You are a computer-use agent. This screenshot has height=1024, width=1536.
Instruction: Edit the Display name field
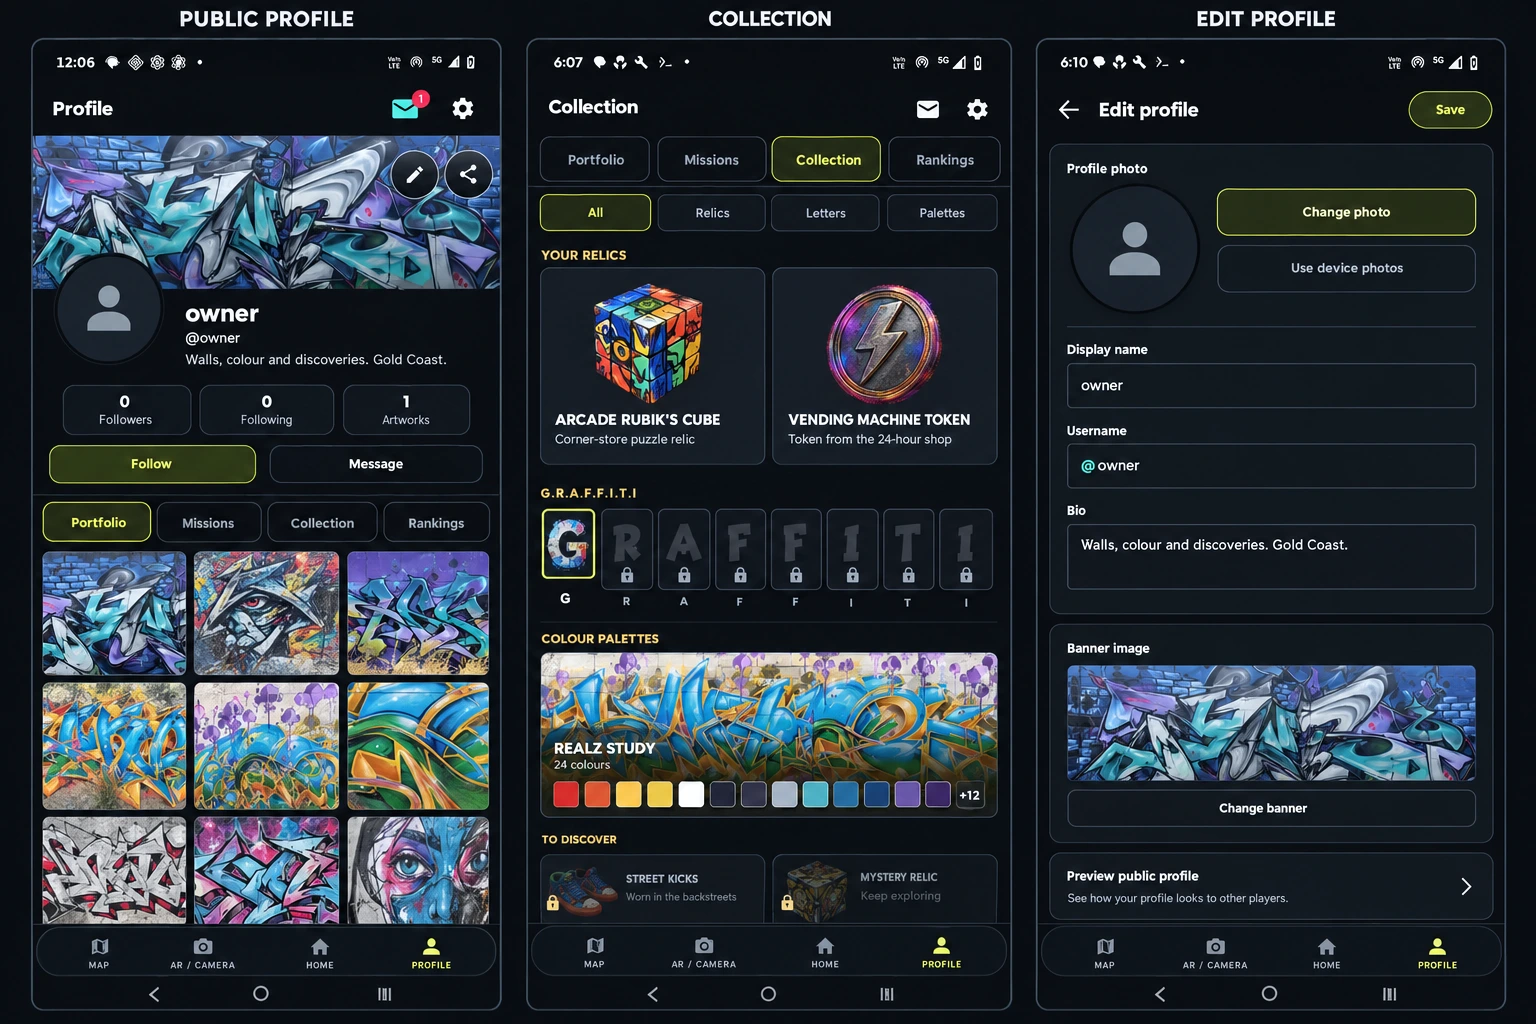point(1271,386)
